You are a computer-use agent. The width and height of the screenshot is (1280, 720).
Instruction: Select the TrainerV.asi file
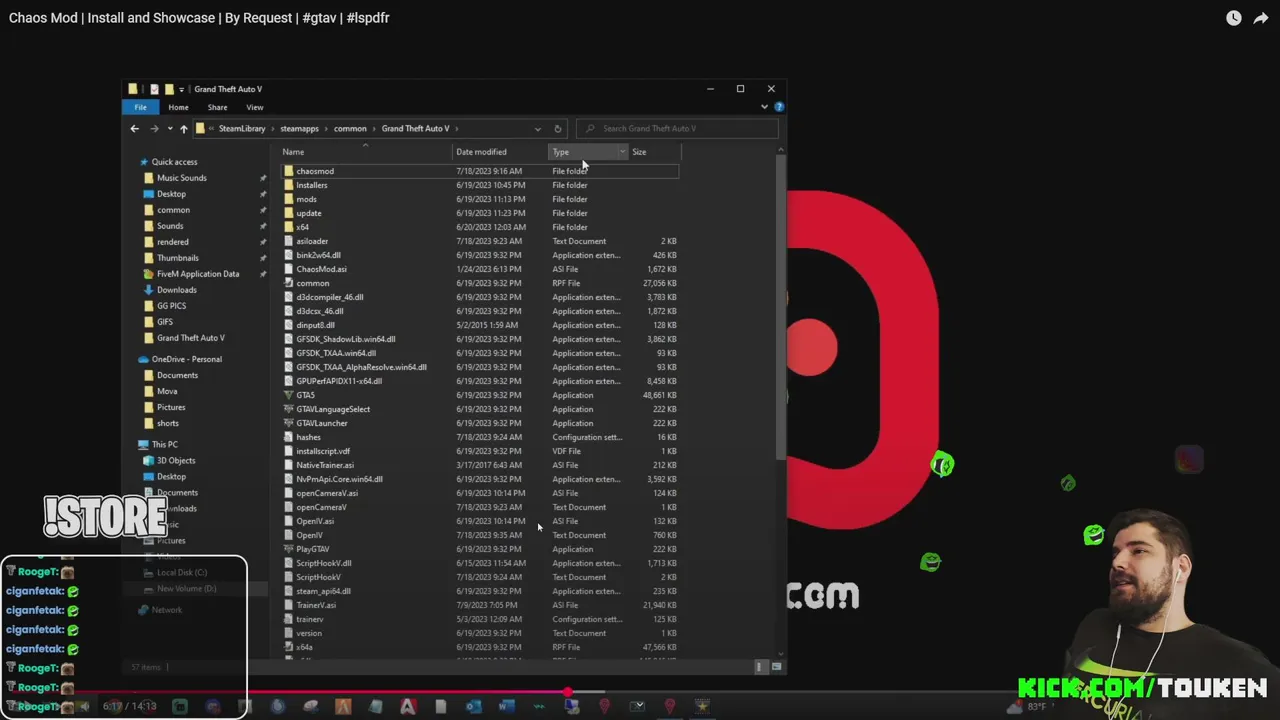tap(316, 605)
